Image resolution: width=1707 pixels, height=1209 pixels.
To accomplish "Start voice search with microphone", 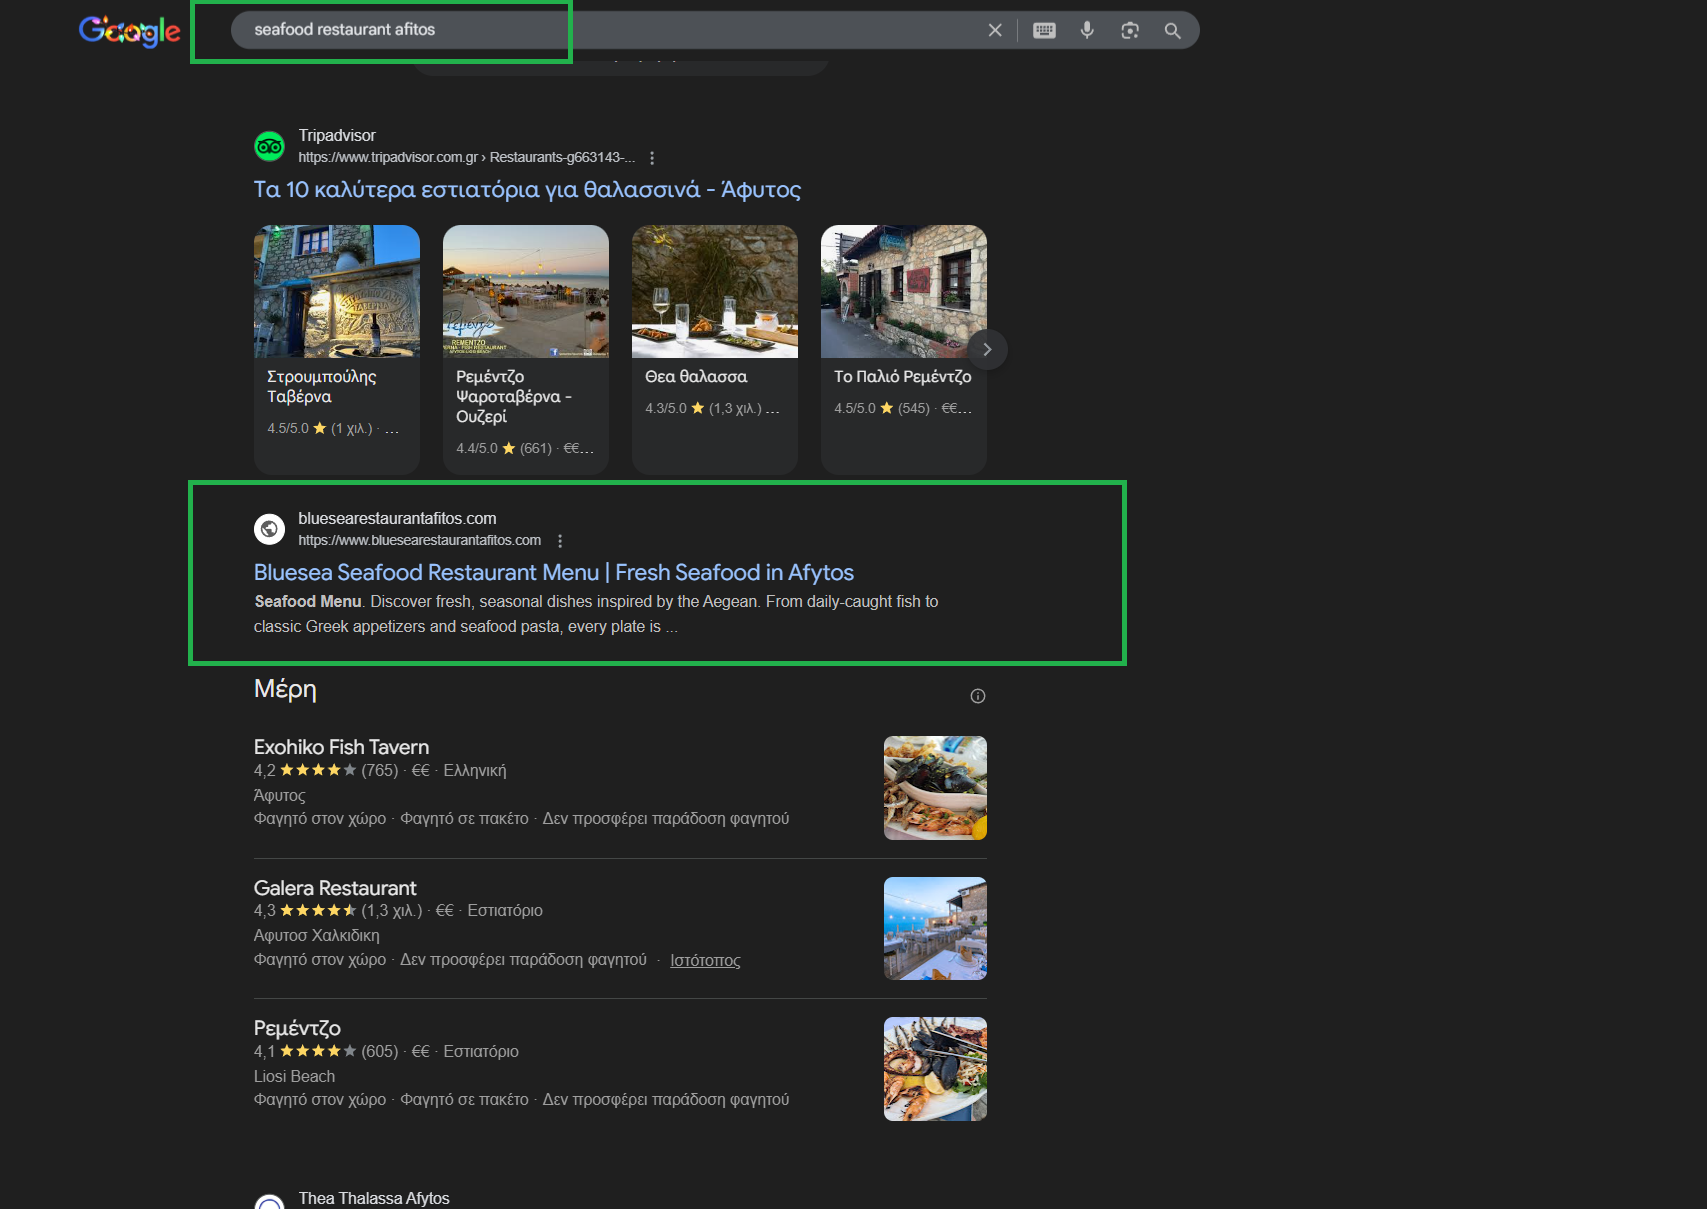I will click(x=1087, y=30).
